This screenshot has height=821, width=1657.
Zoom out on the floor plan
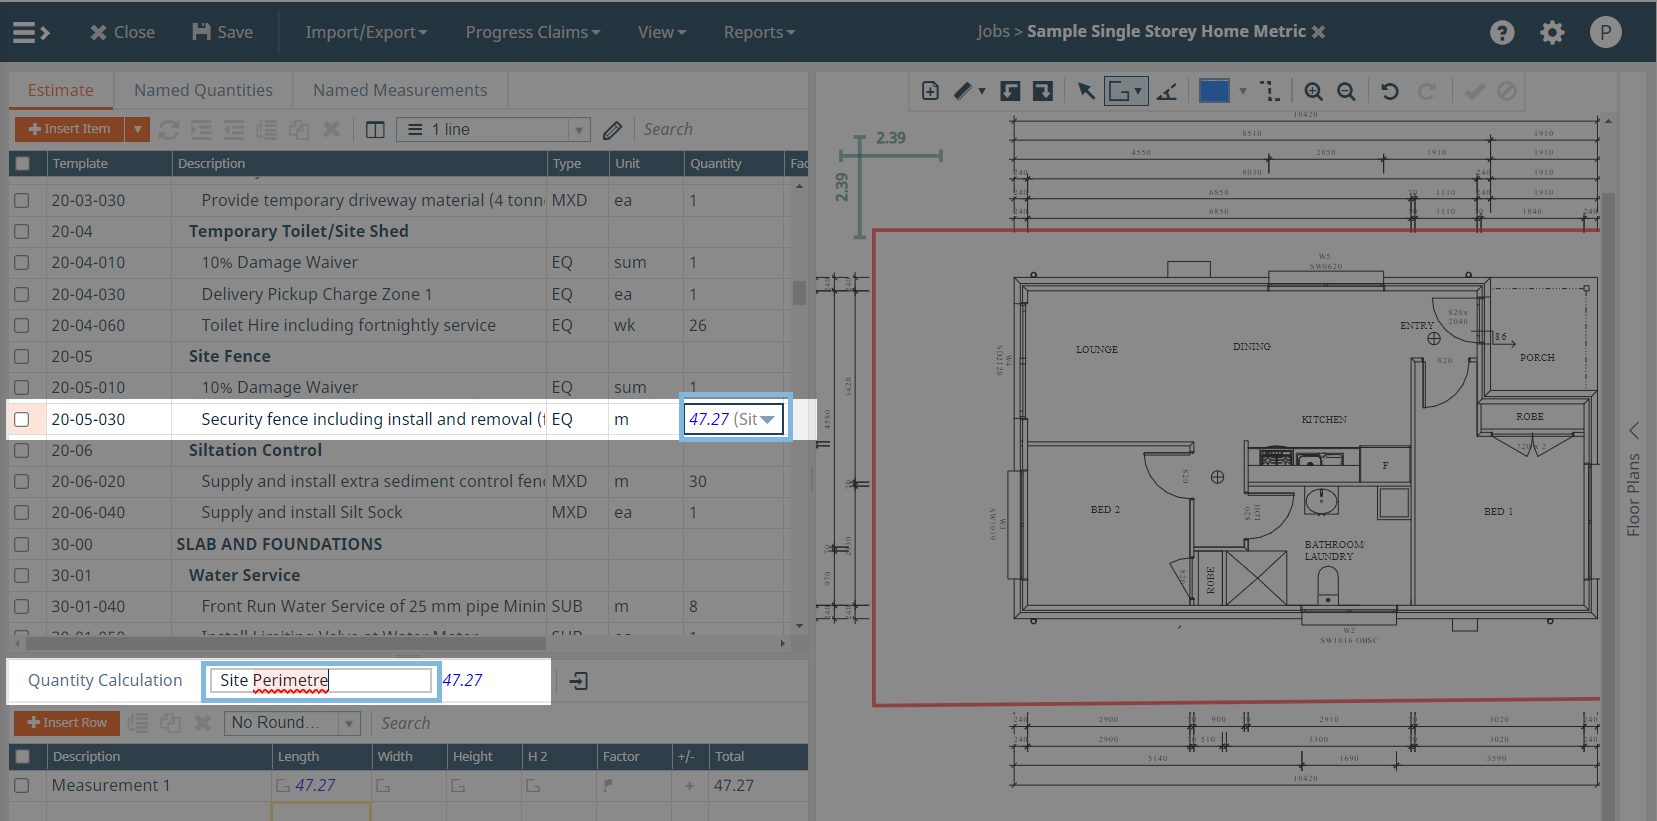pos(1346,91)
